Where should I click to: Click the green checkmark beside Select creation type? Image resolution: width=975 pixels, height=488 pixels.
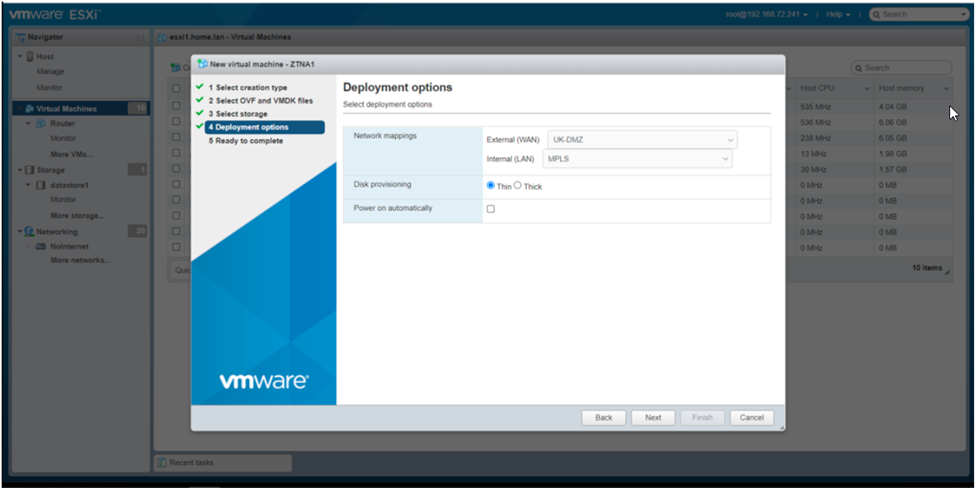pyautogui.click(x=200, y=87)
